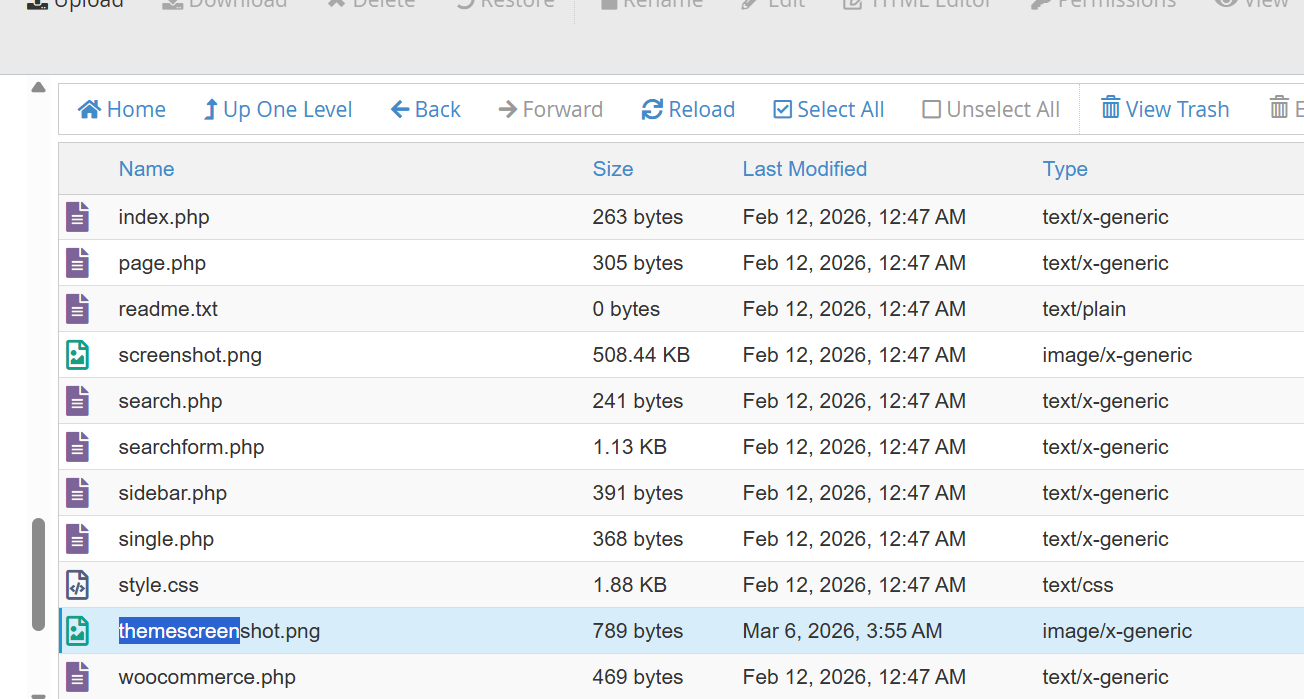Open View Trash
This screenshot has height=699, width=1304.
coord(1165,109)
